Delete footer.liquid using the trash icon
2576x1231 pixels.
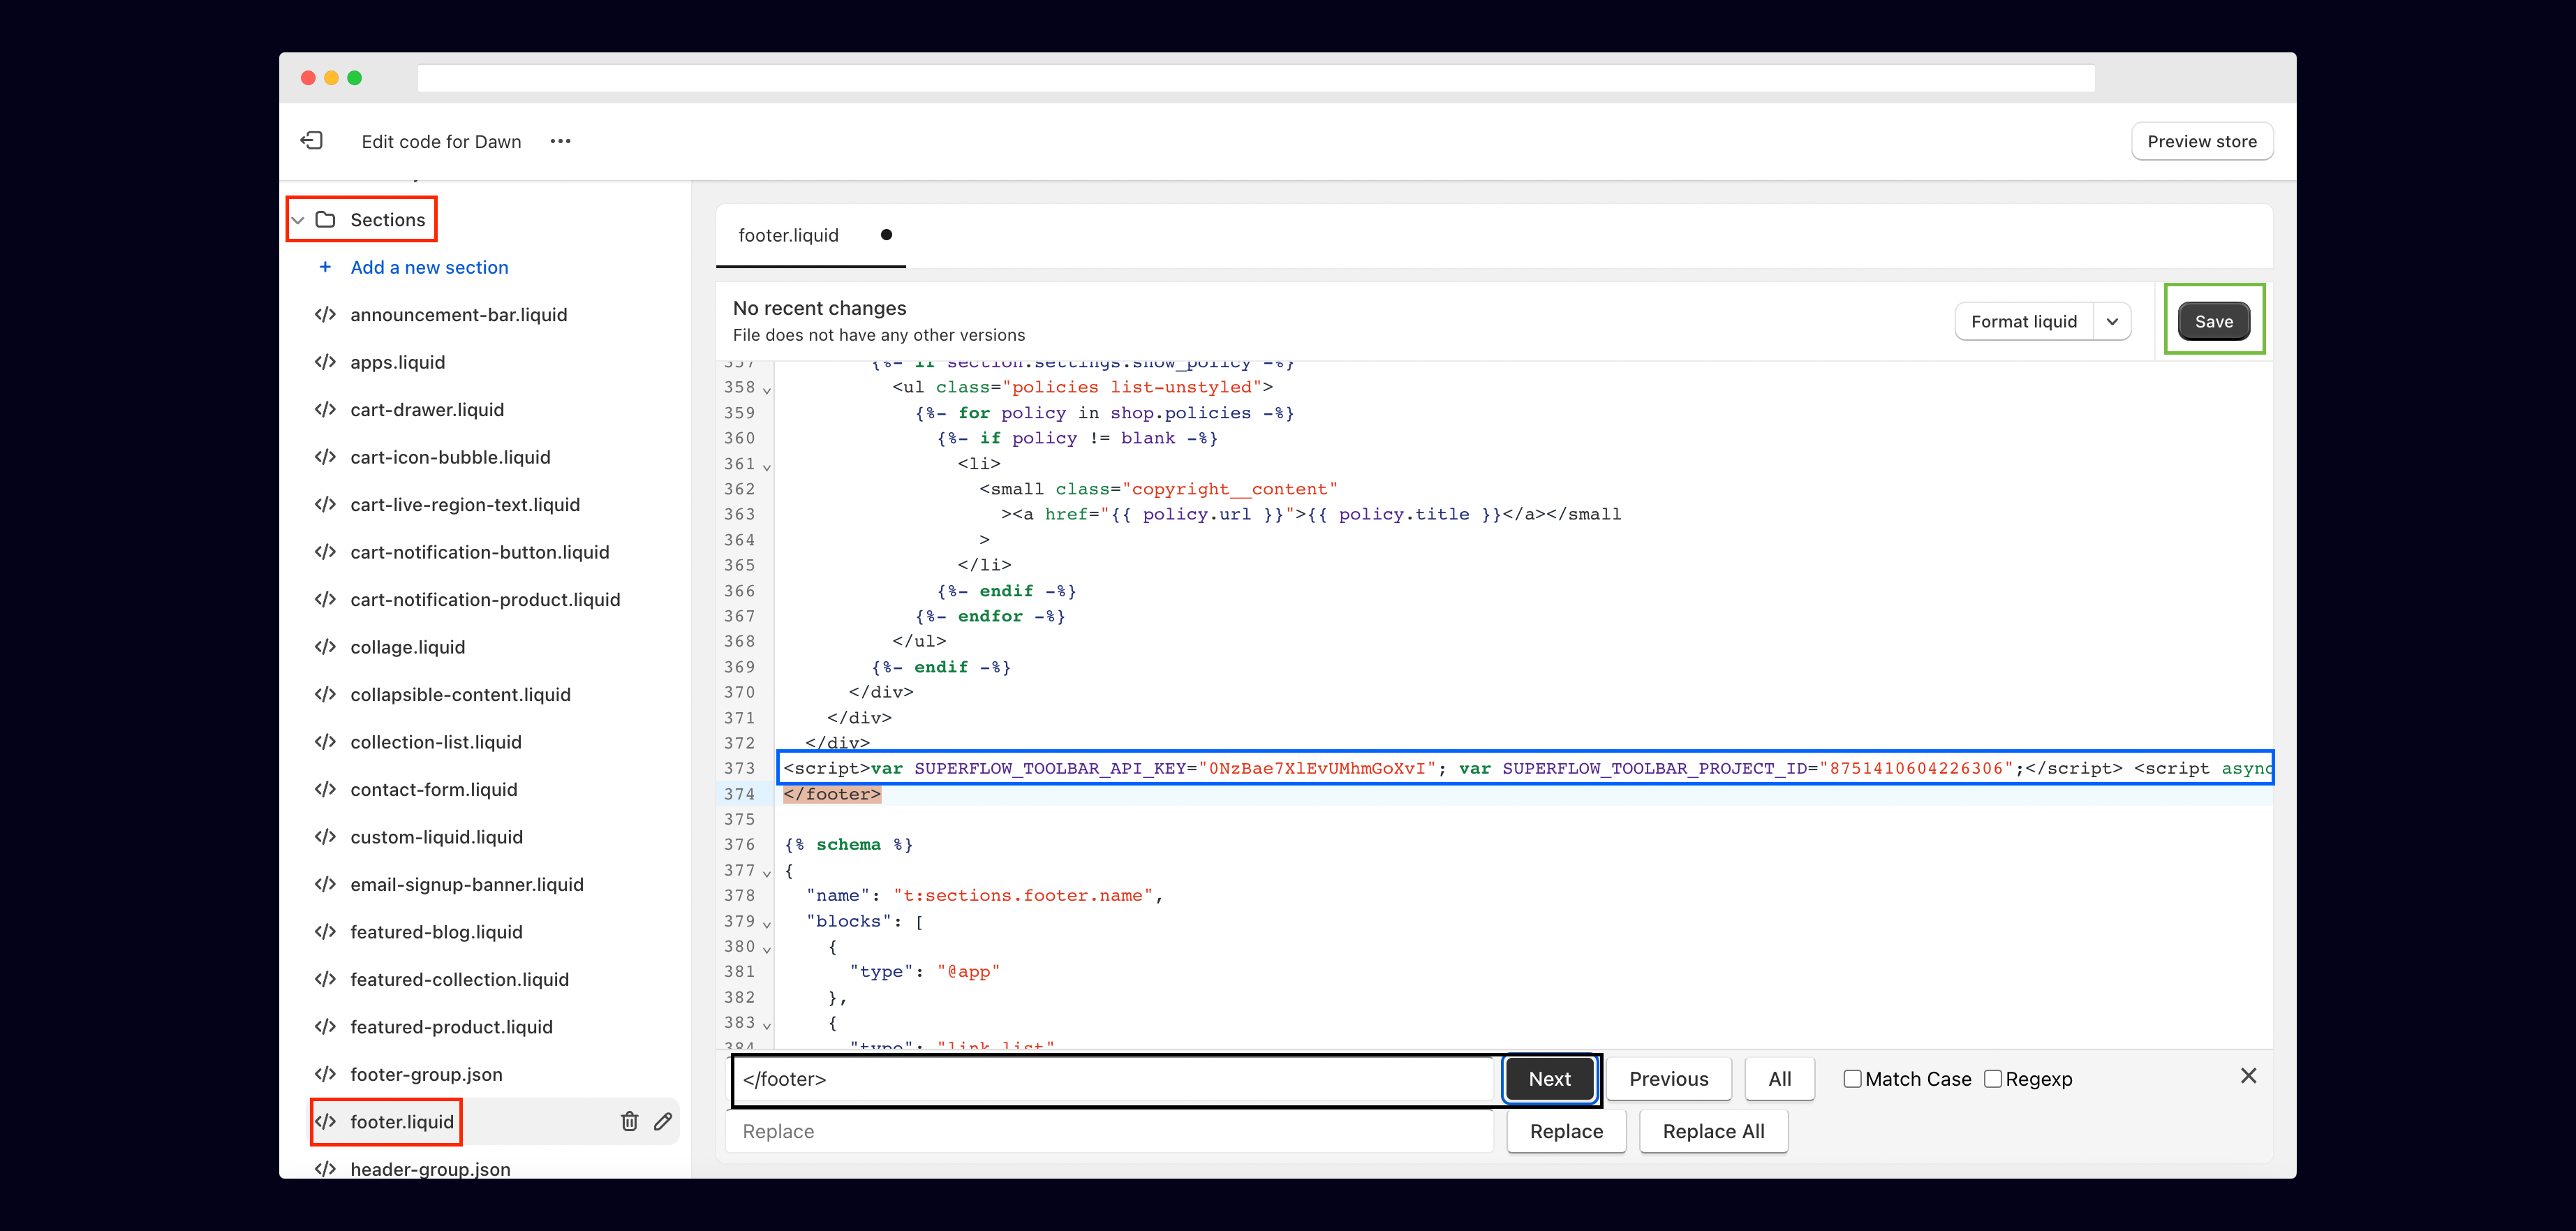tap(629, 1121)
